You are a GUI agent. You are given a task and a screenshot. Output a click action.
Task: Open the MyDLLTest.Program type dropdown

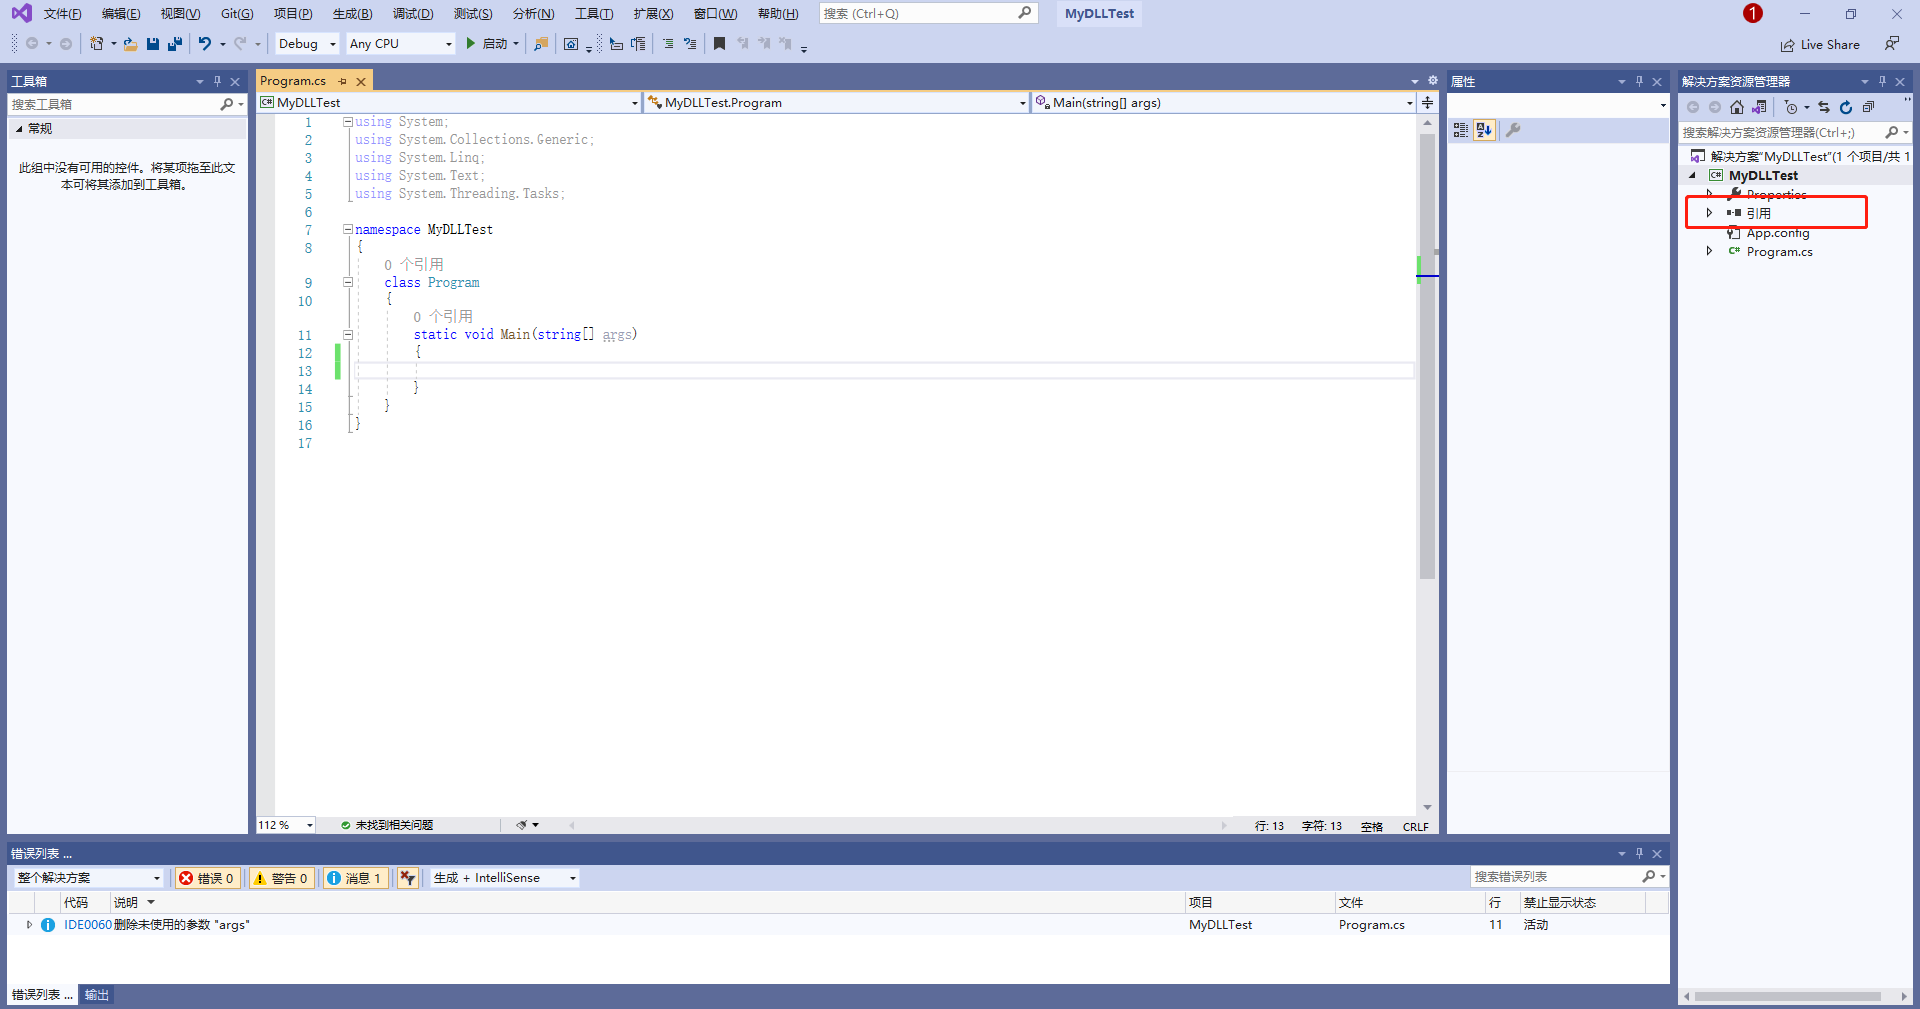coord(836,102)
